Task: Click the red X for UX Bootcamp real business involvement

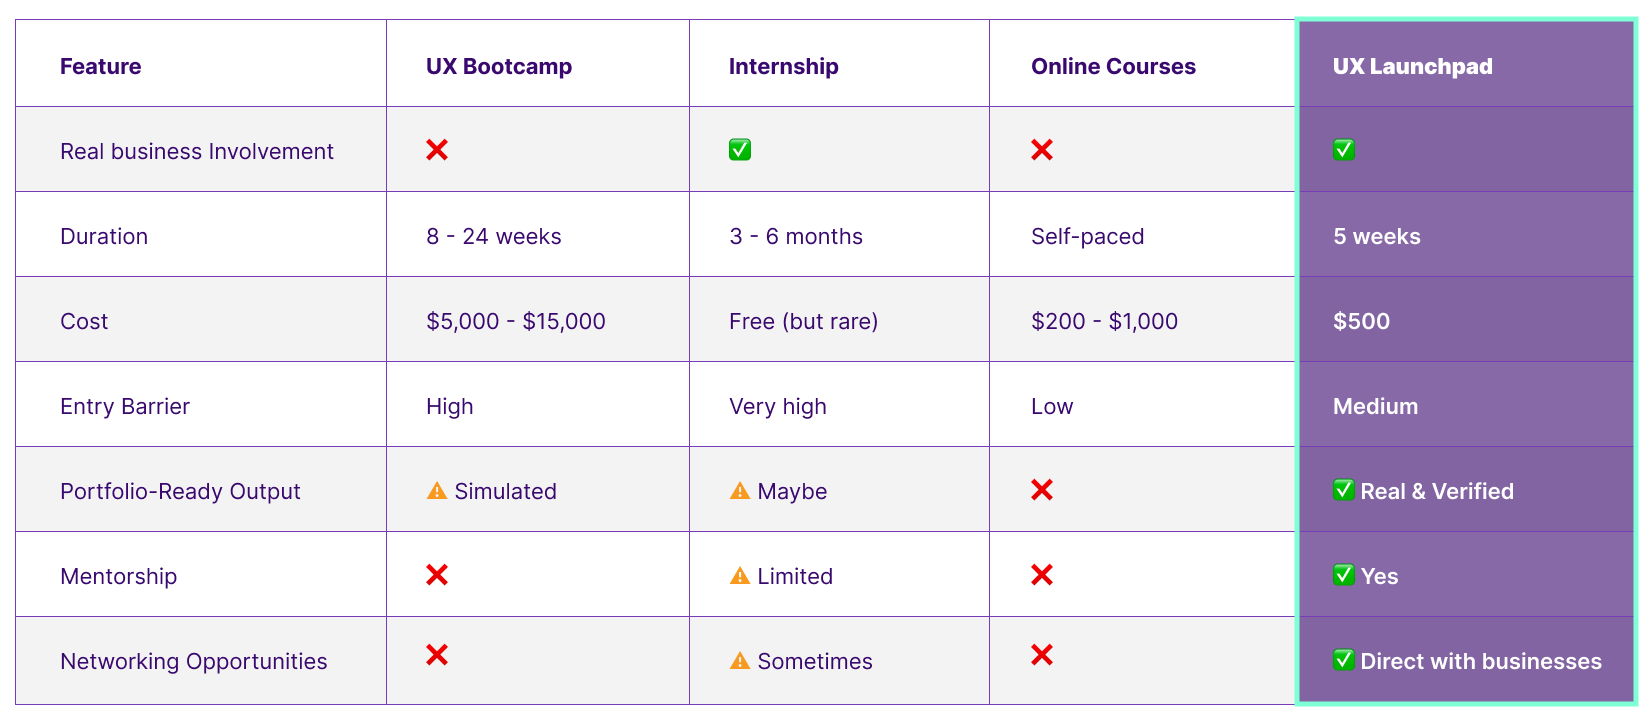Action: 437,150
